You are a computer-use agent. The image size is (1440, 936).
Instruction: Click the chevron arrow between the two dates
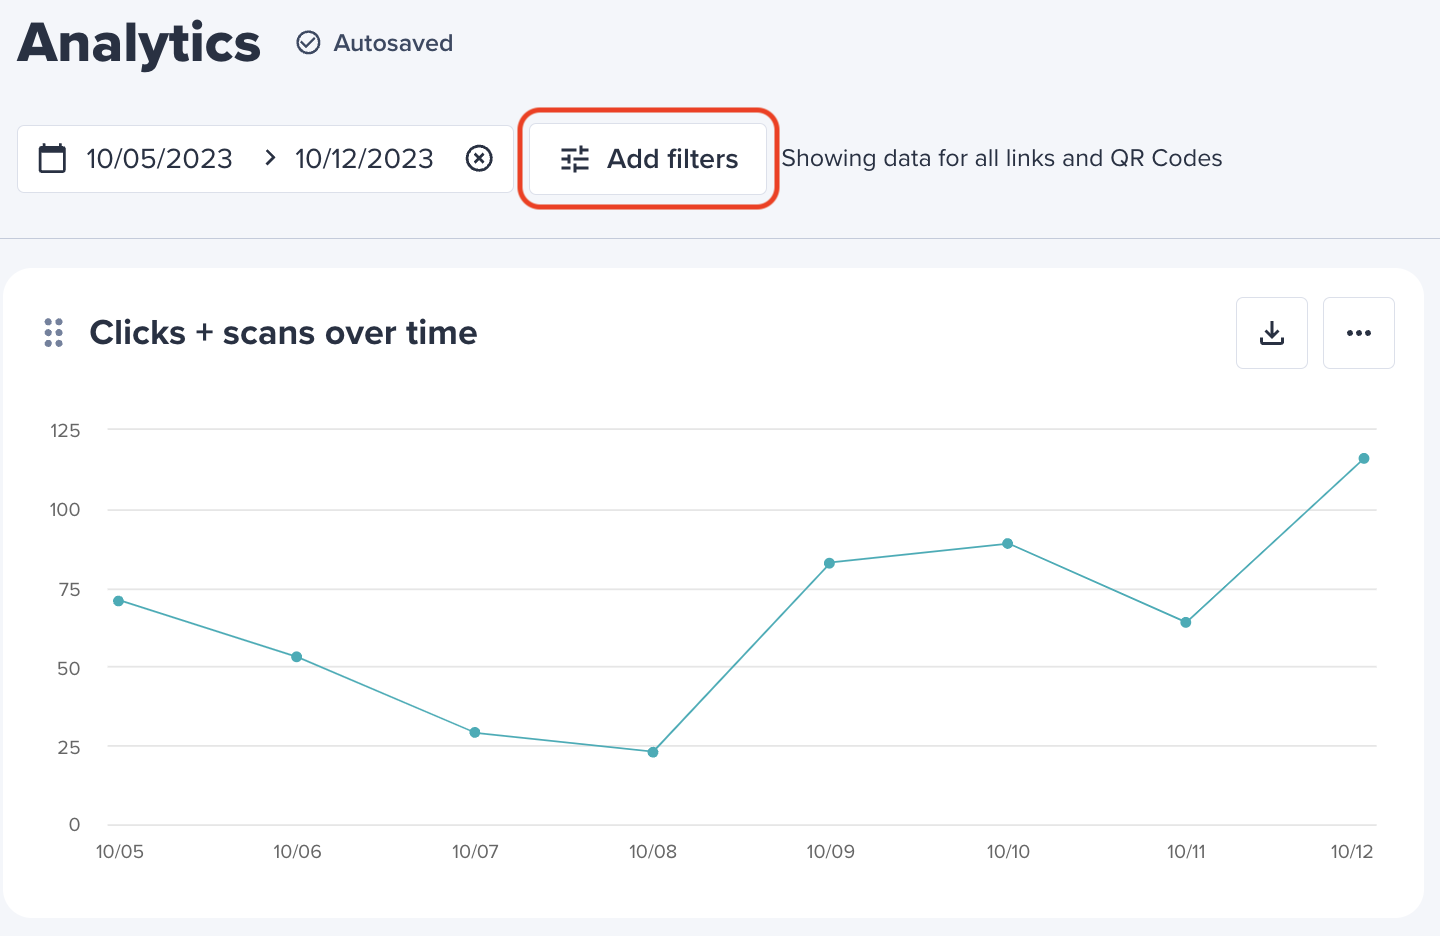tap(268, 158)
